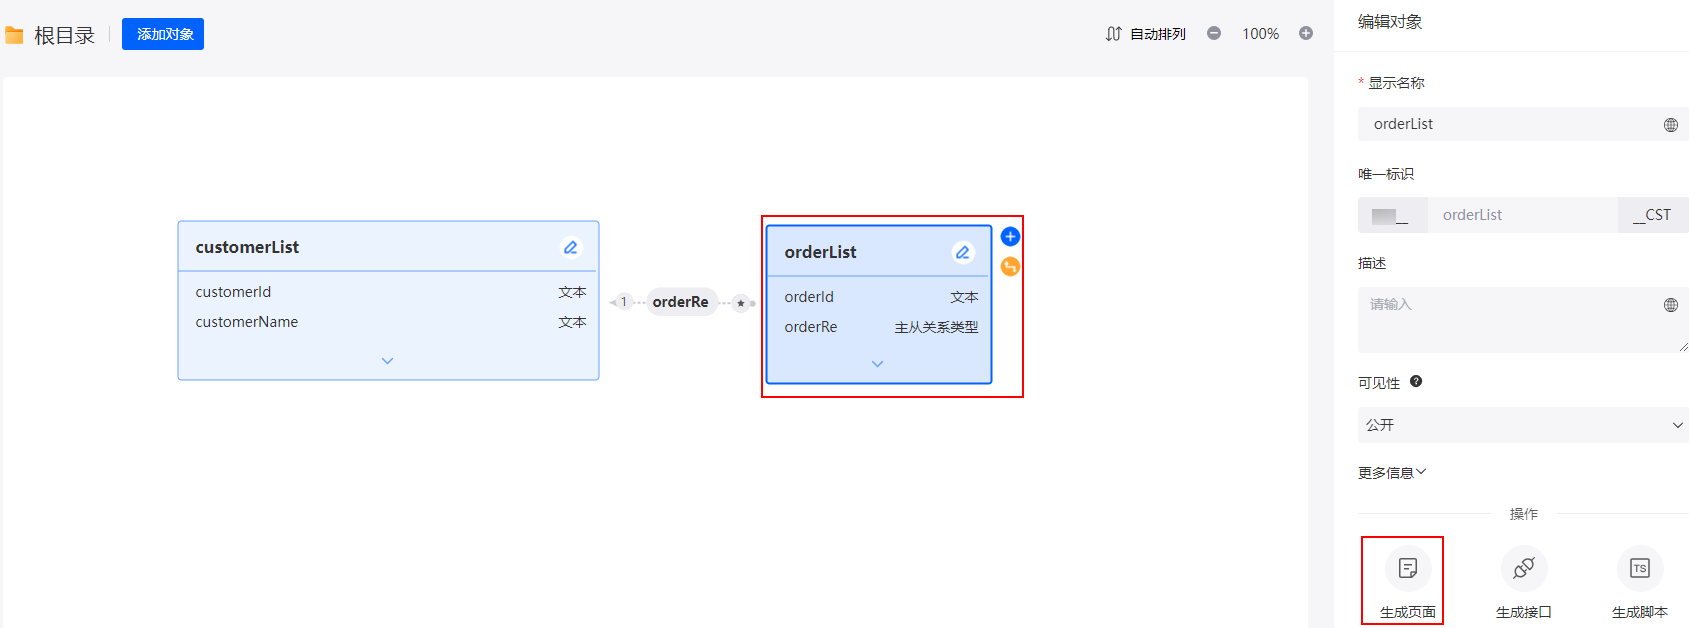Expand the orderList field list chevron
Viewport: 1689px width, 628px height.
[878, 364]
